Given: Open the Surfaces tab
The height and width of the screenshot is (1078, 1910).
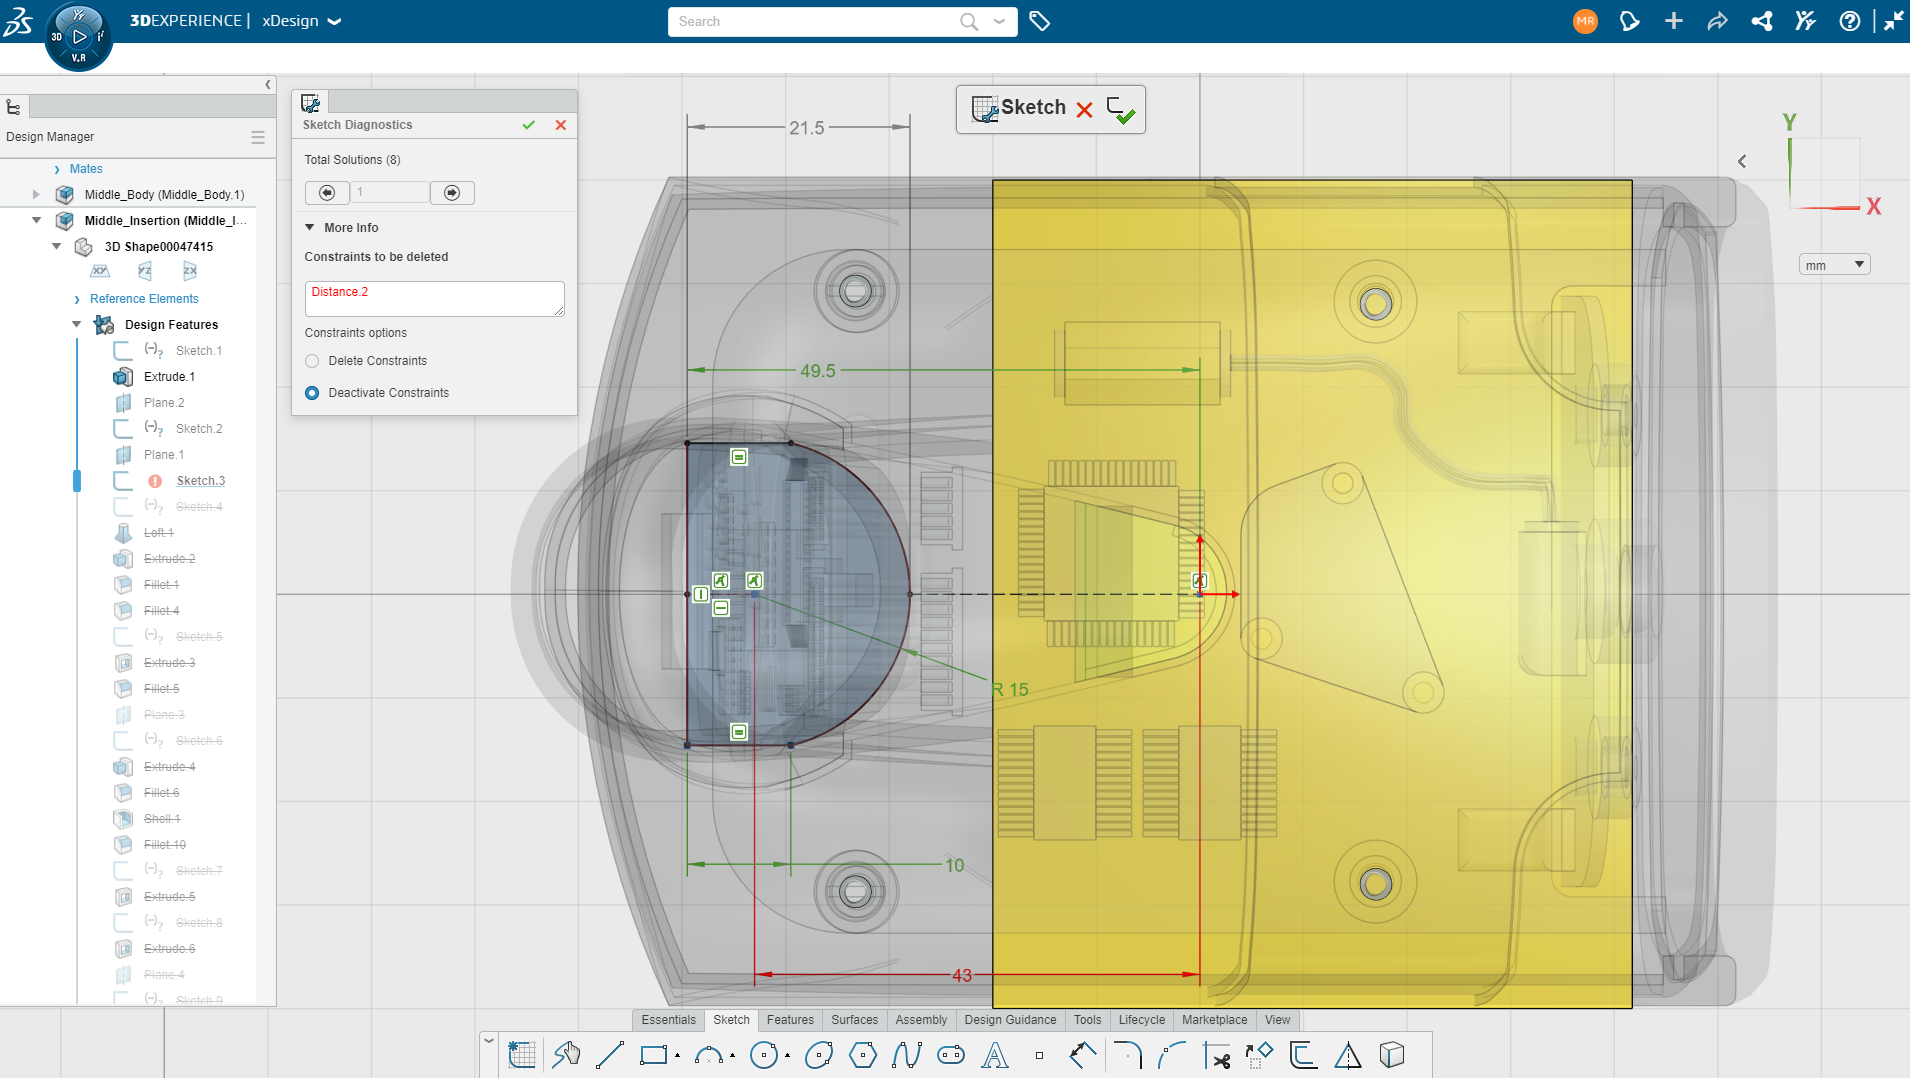Looking at the screenshot, I should point(854,1020).
